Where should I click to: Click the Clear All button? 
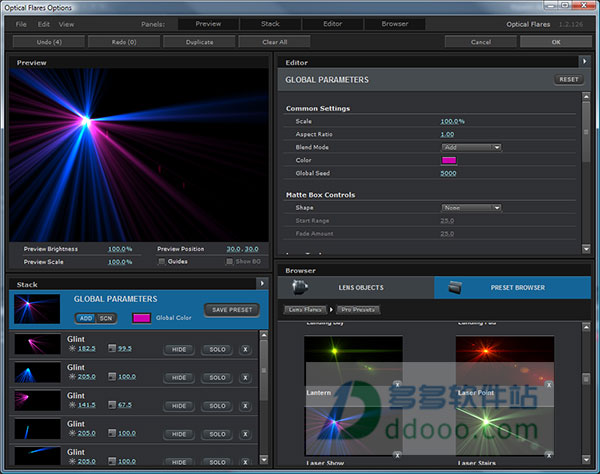point(274,42)
